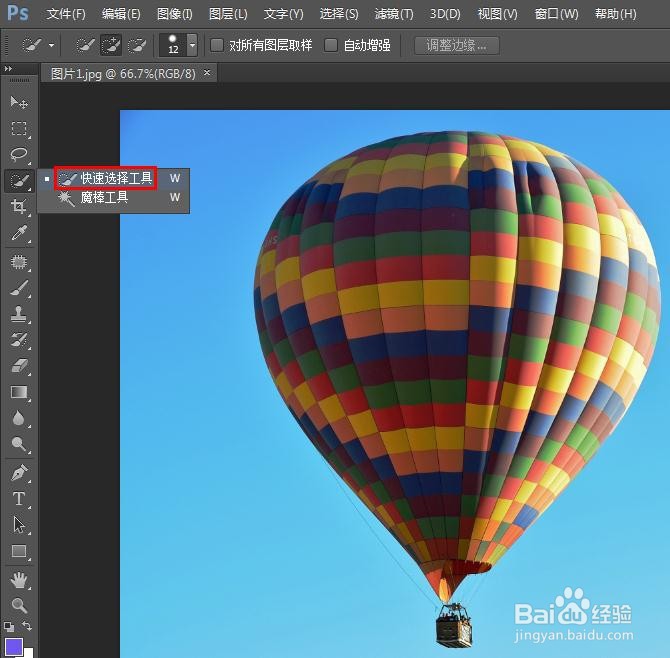Select the Brush tool
Viewport: 670px width, 658px height.
19,288
